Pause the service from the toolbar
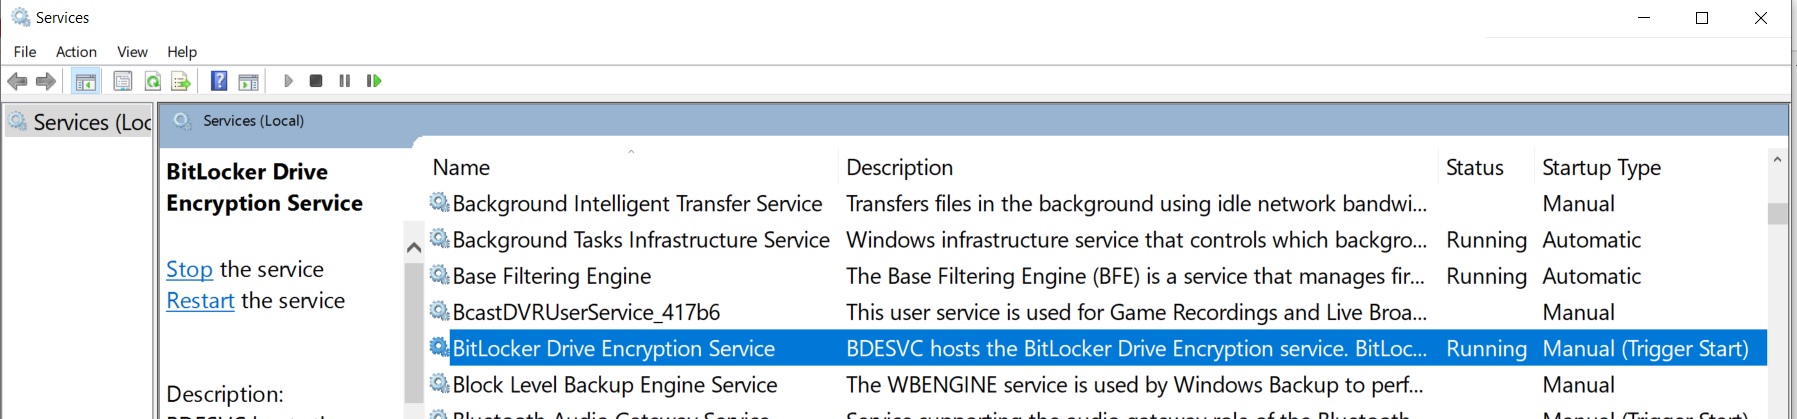The image size is (1797, 419). 345,81
